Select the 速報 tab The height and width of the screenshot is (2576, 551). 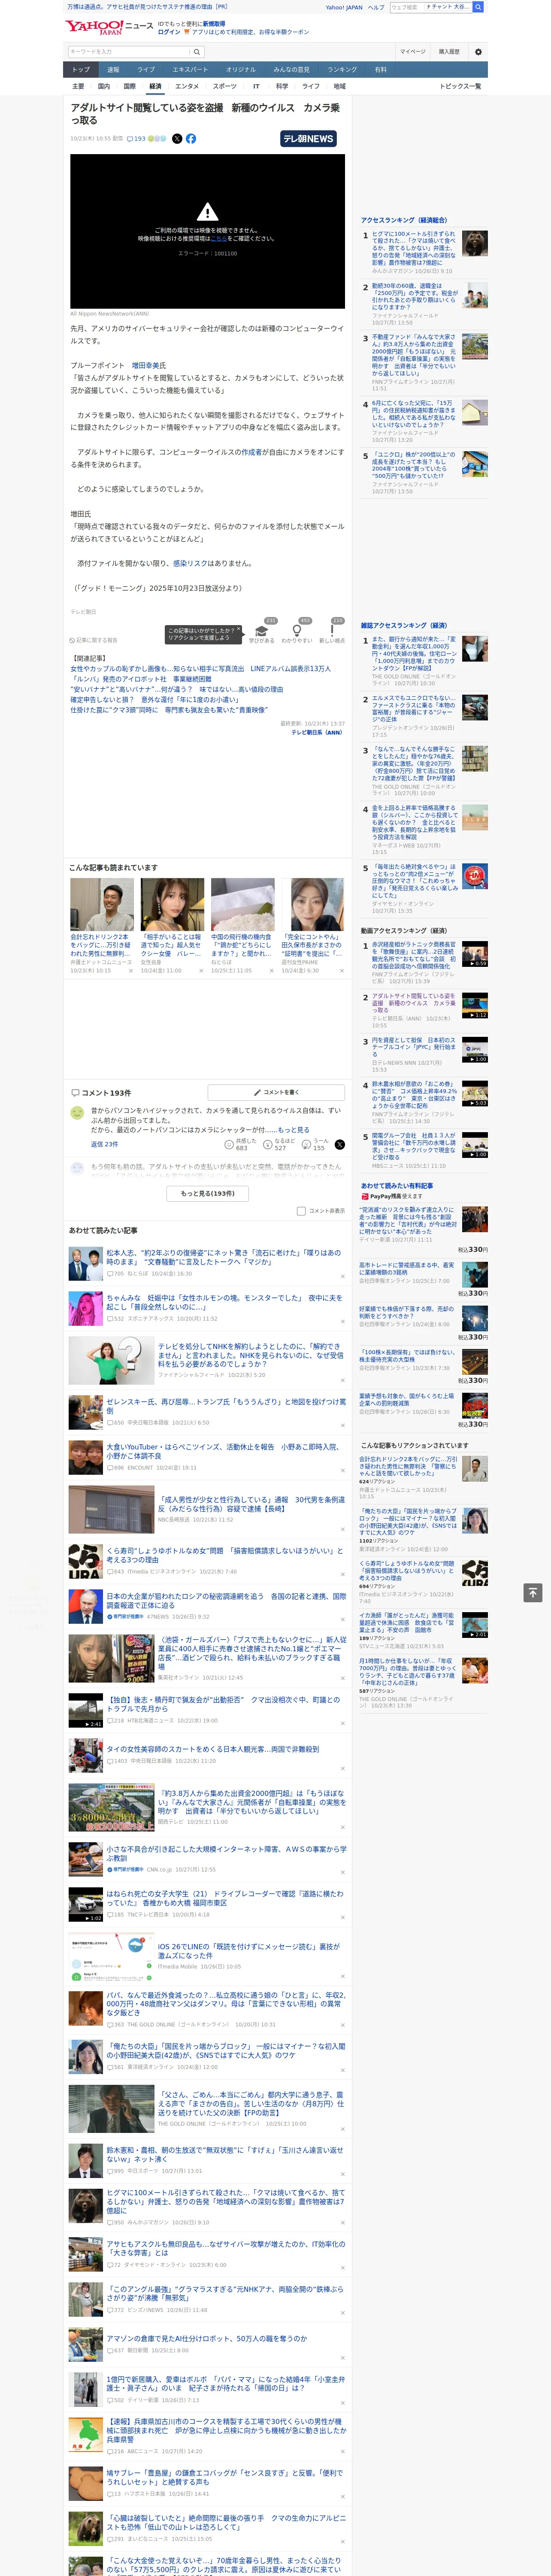[x=113, y=70]
